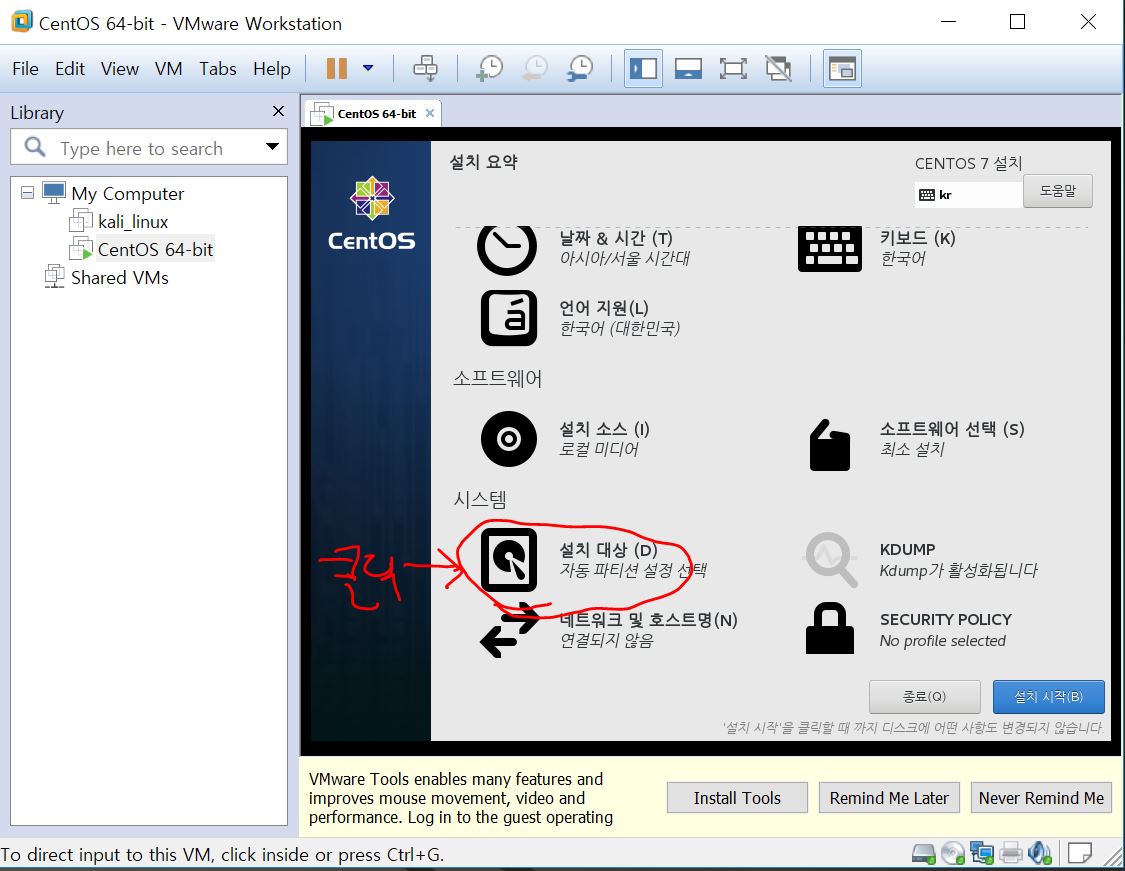Open keyboard settings via keyboard icon
The width and height of the screenshot is (1125, 871).
tap(829, 248)
